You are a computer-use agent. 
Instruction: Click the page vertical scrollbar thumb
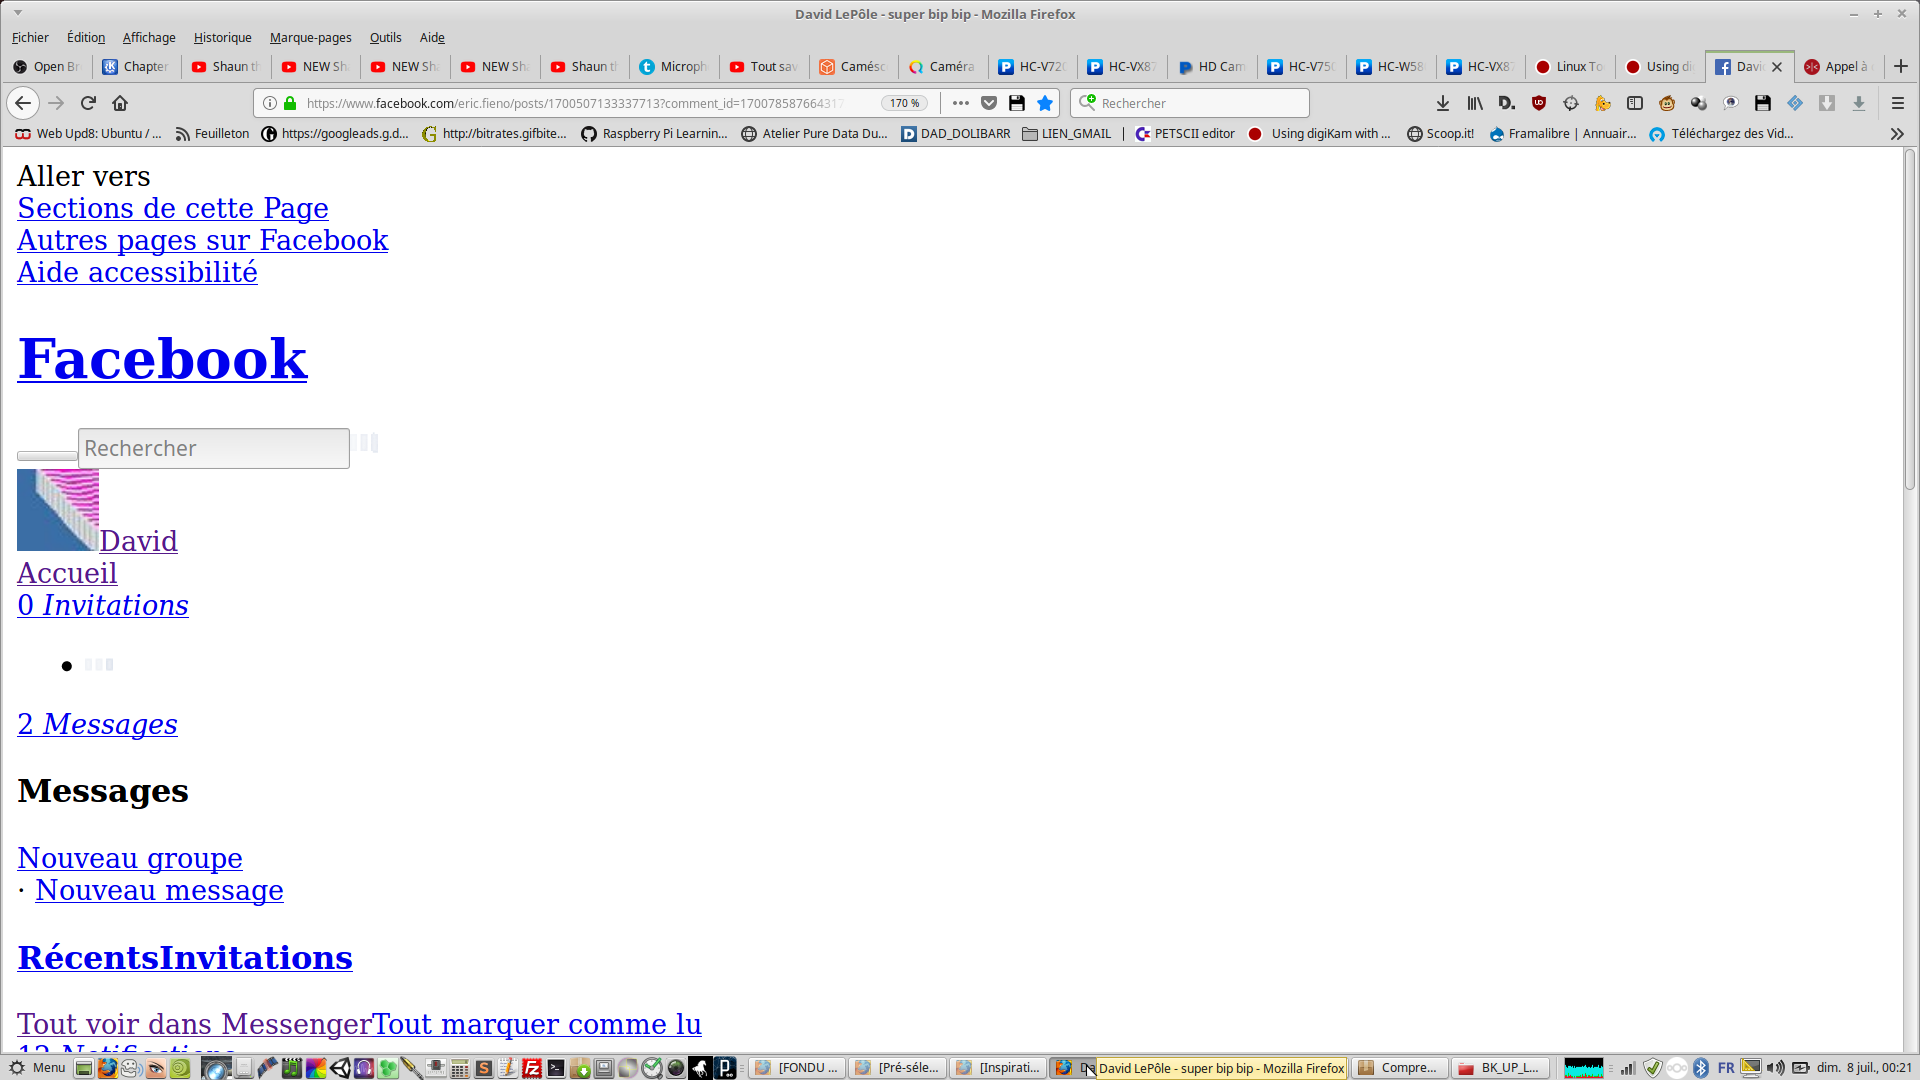[x=1909, y=320]
